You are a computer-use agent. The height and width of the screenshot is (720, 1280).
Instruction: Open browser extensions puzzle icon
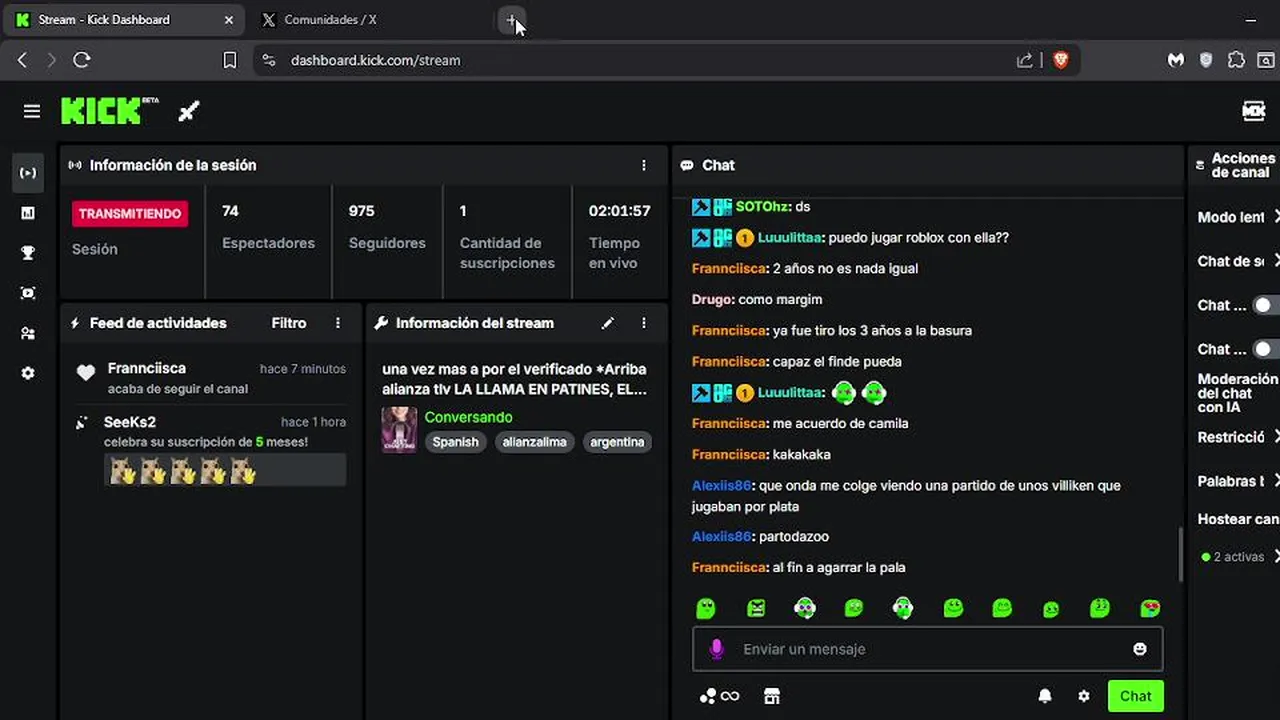tap(1236, 60)
